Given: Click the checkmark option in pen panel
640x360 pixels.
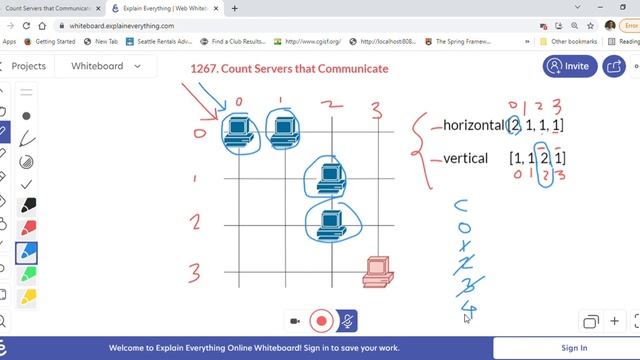Looking at the screenshot, I should coord(27,184).
